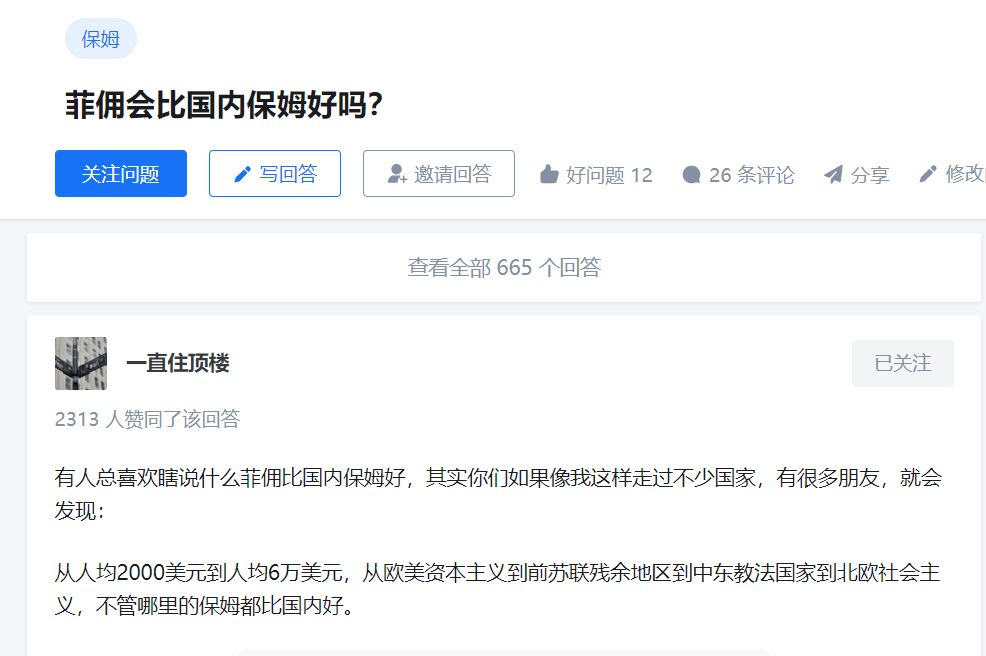This screenshot has height=656, width=986.
Task: Click the 关注问题 follow button
Action: pos(121,174)
